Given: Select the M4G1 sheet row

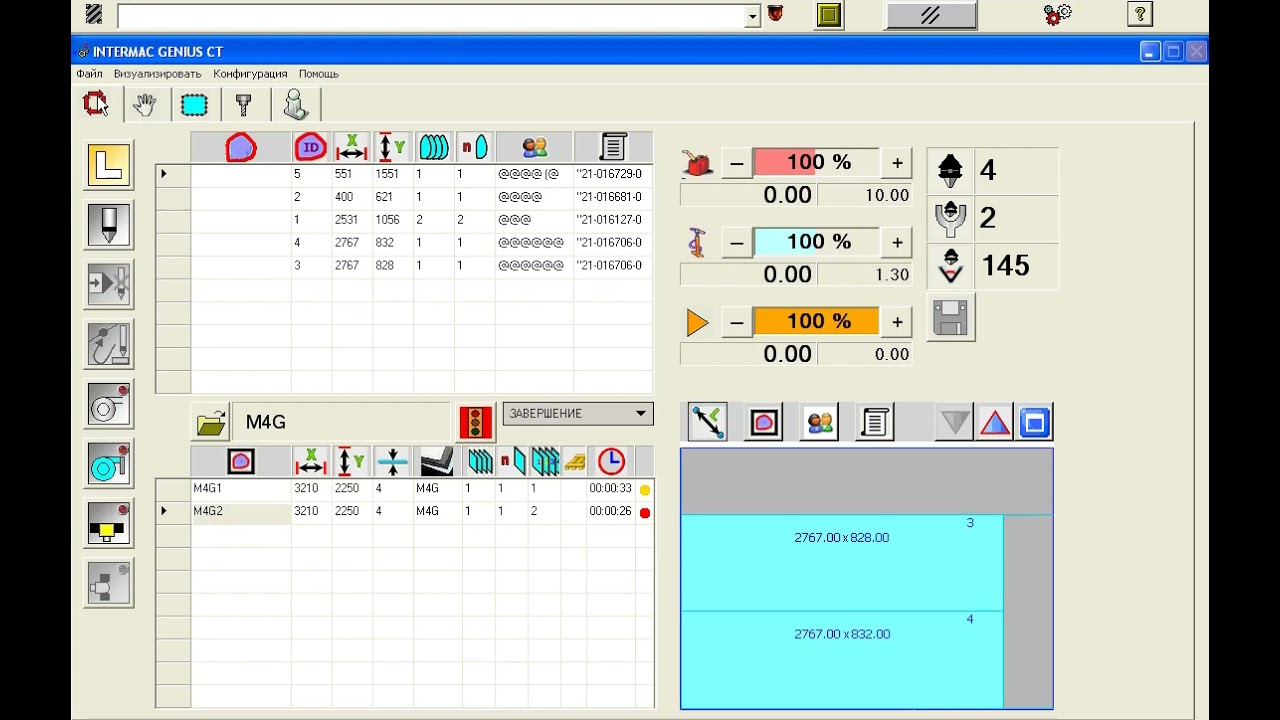Looking at the screenshot, I should tap(404, 489).
